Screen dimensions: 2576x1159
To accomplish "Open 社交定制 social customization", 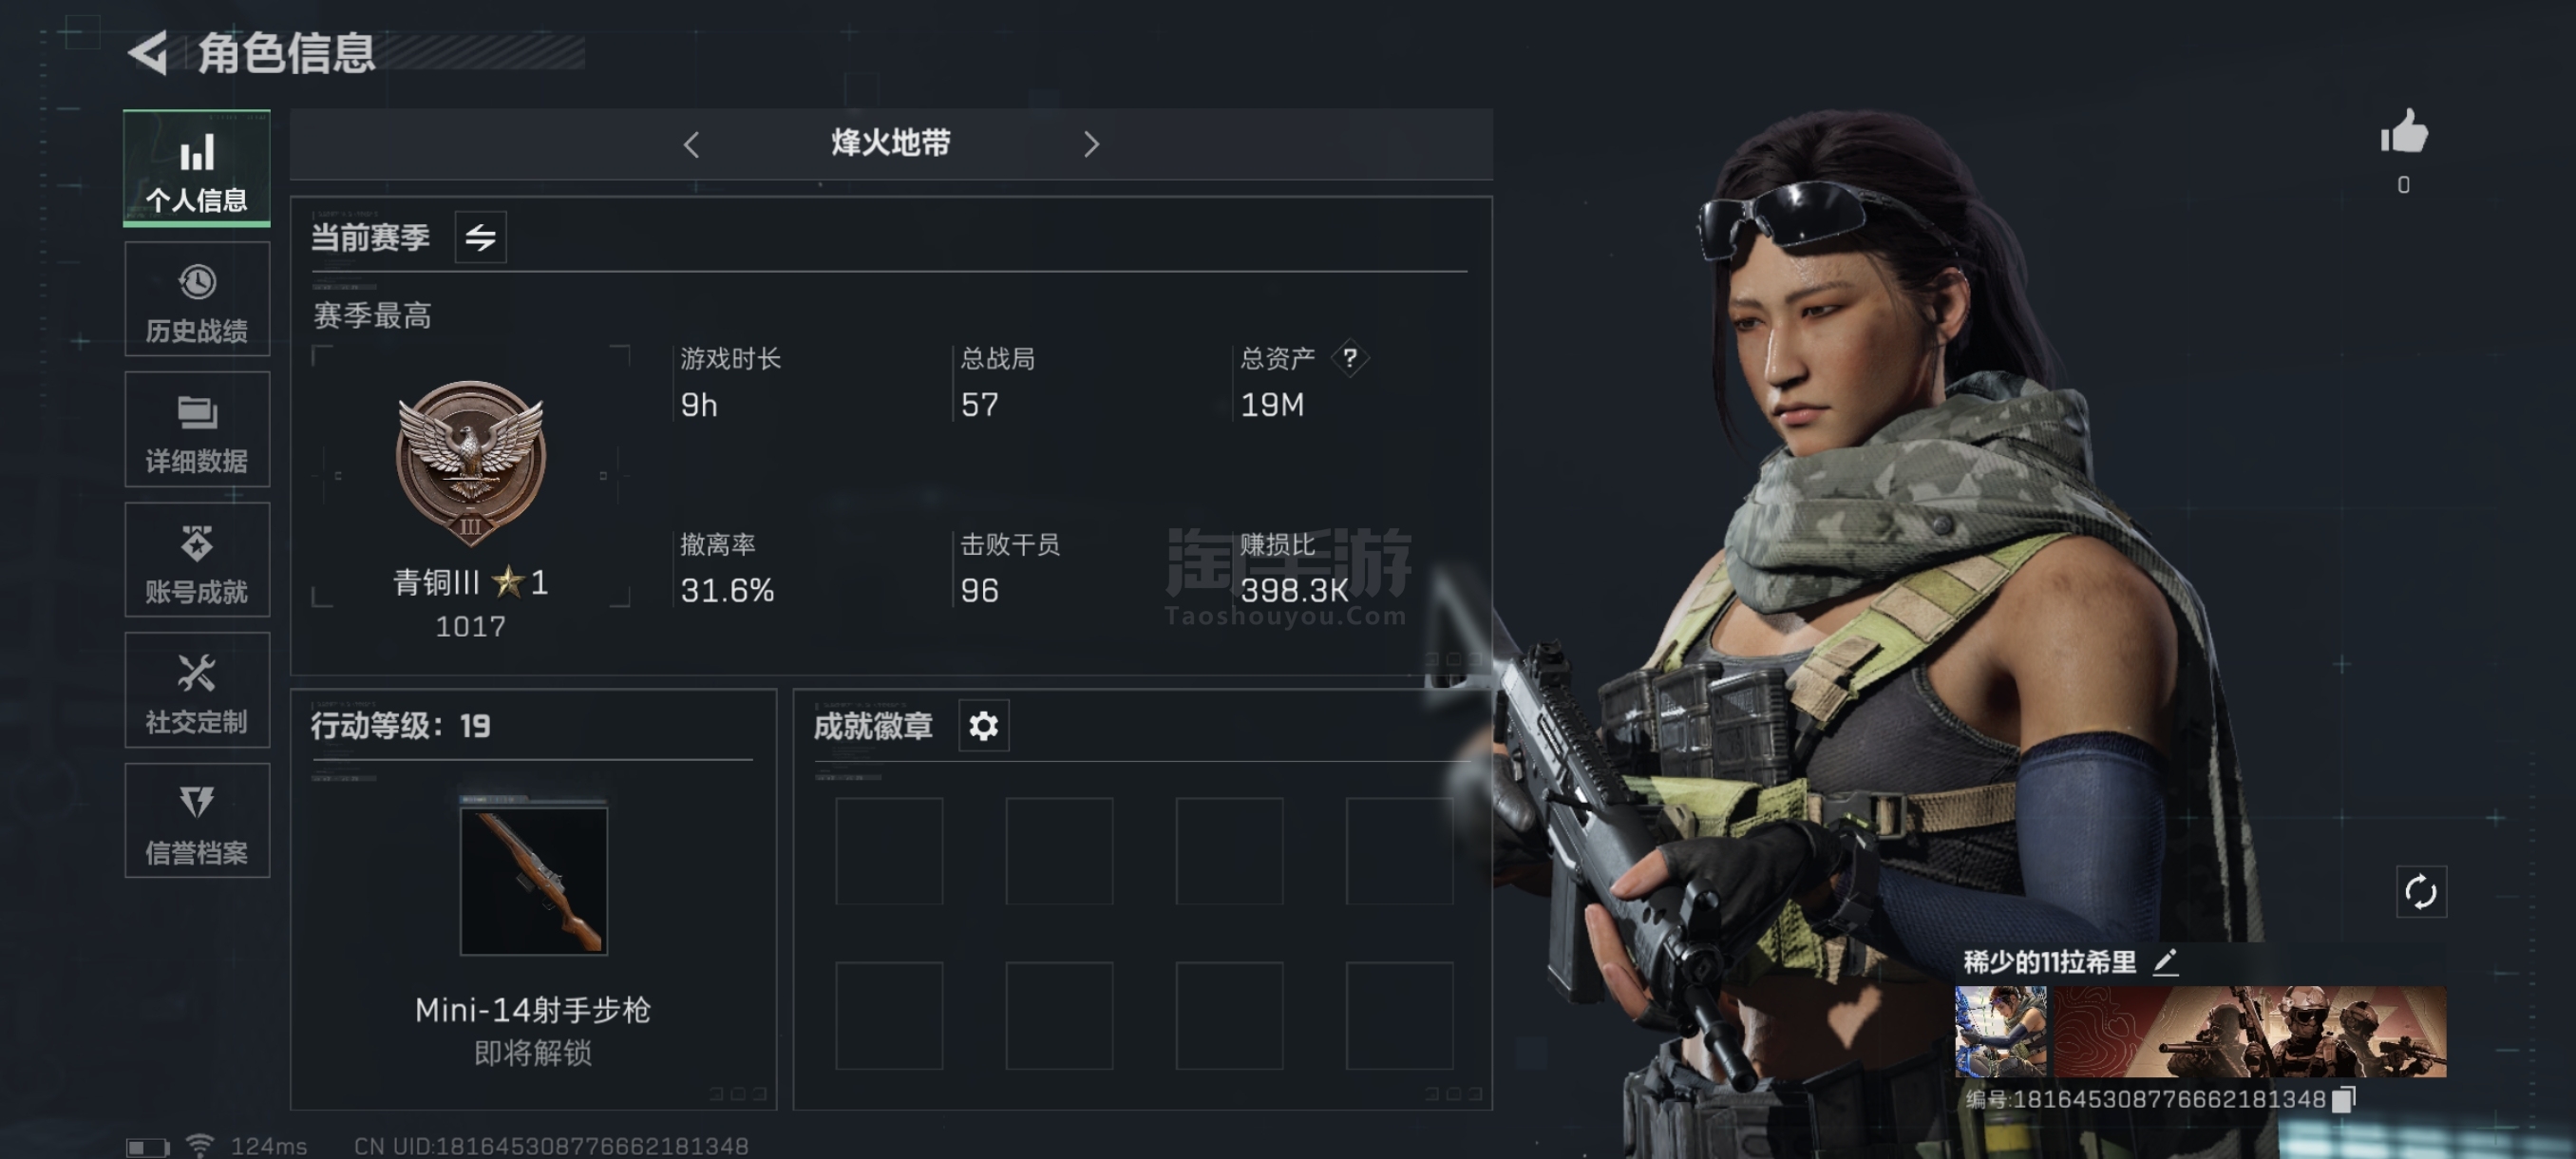I will (x=197, y=690).
